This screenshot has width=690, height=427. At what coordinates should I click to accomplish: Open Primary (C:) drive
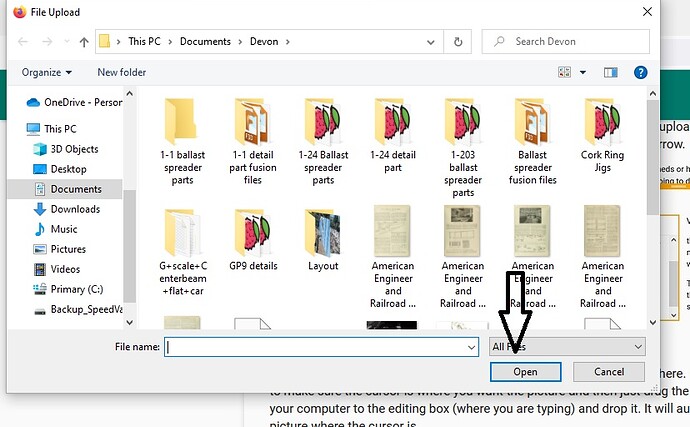pos(68,289)
